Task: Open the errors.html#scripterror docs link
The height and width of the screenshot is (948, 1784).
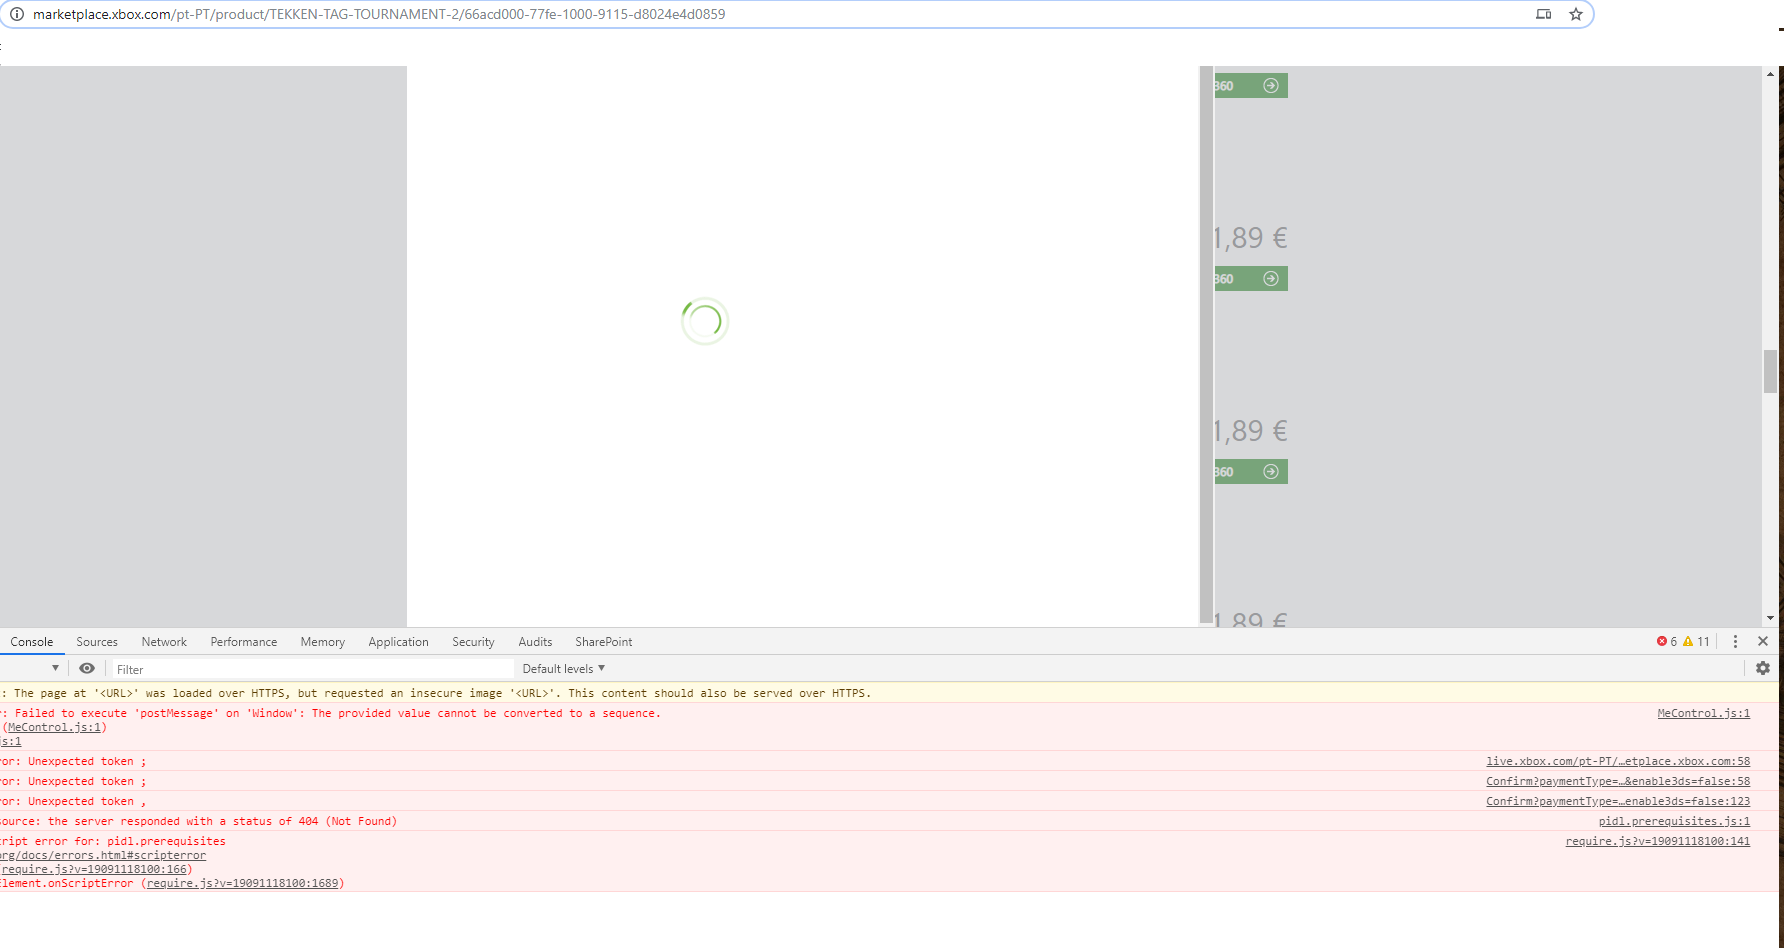Action: pyautogui.click(x=103, y=855)
